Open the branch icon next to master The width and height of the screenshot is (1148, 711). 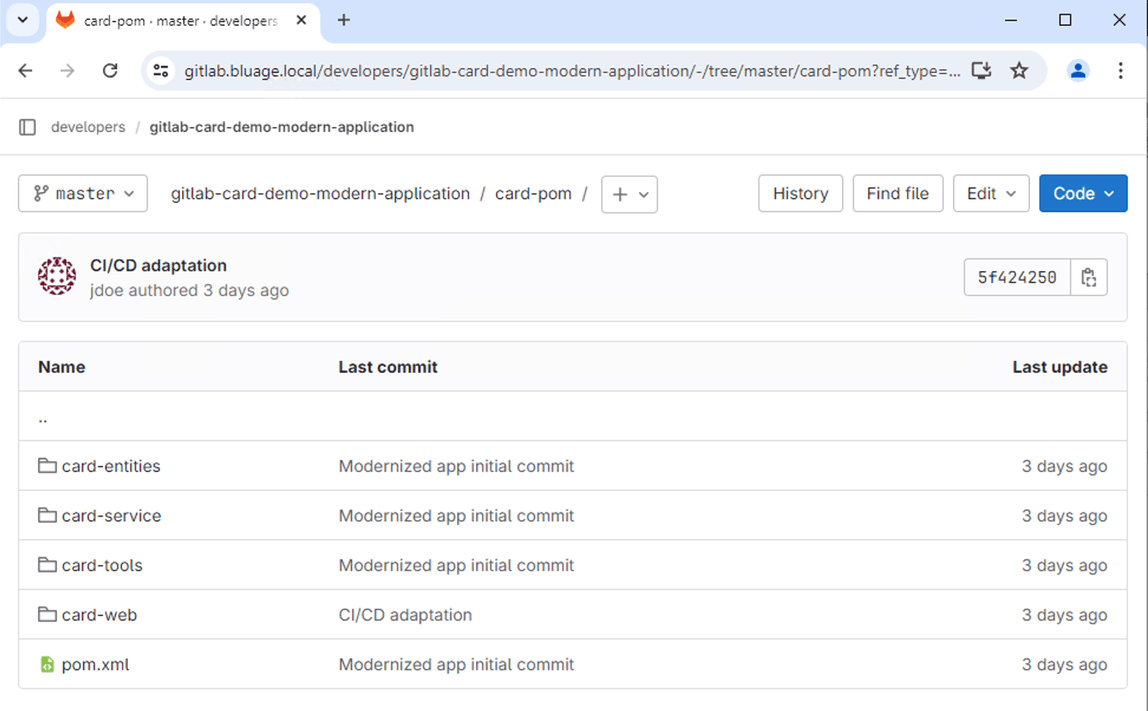point(39,193)
